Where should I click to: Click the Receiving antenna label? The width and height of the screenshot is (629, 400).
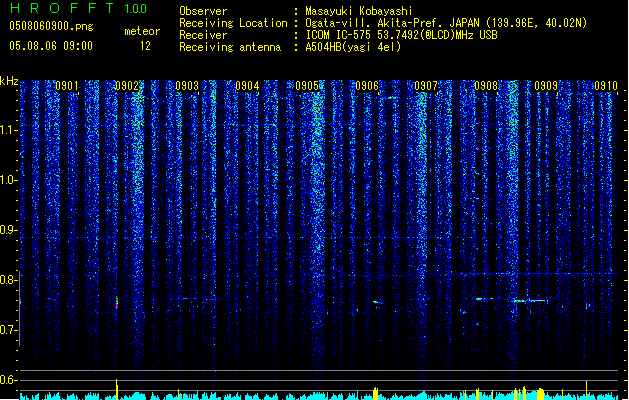pyautogui.click(x=230, y=47)
